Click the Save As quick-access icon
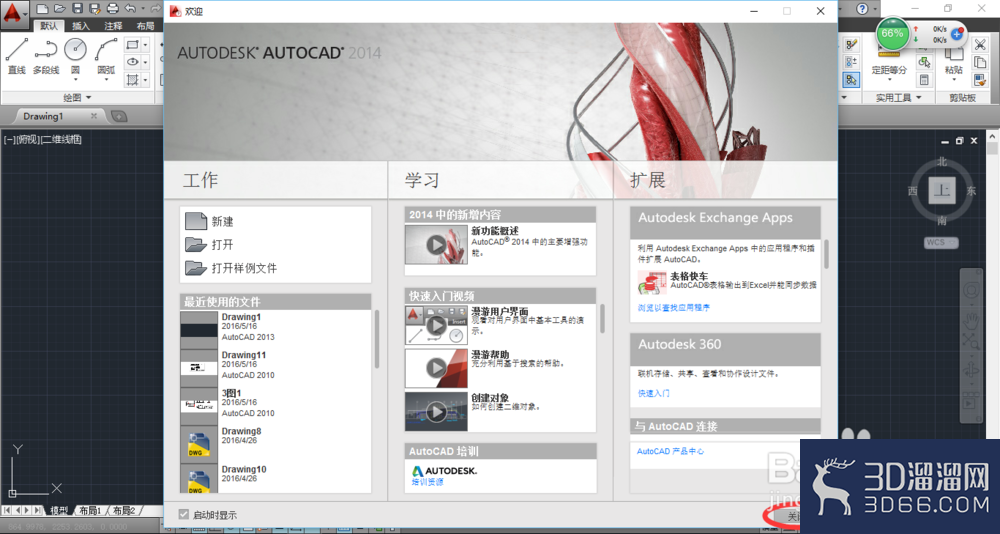The image size is (1000, 534). (x=94, y=9)
